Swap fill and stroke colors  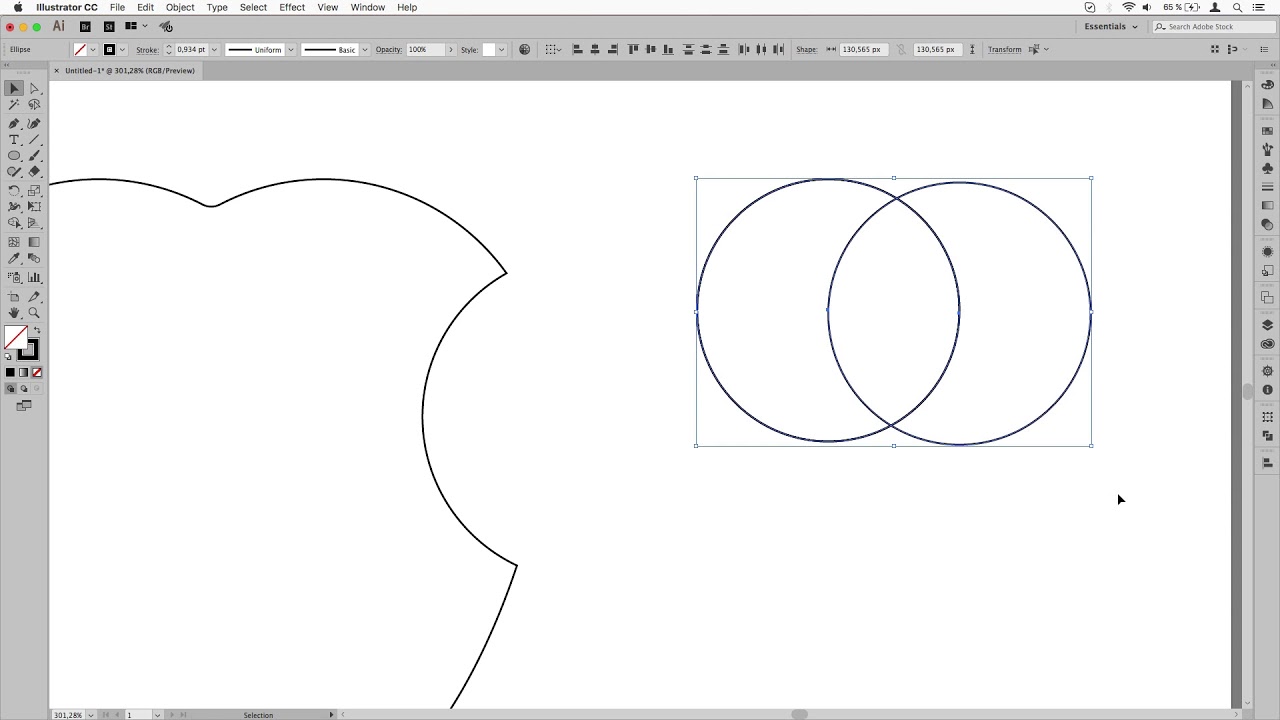point(37,330)
